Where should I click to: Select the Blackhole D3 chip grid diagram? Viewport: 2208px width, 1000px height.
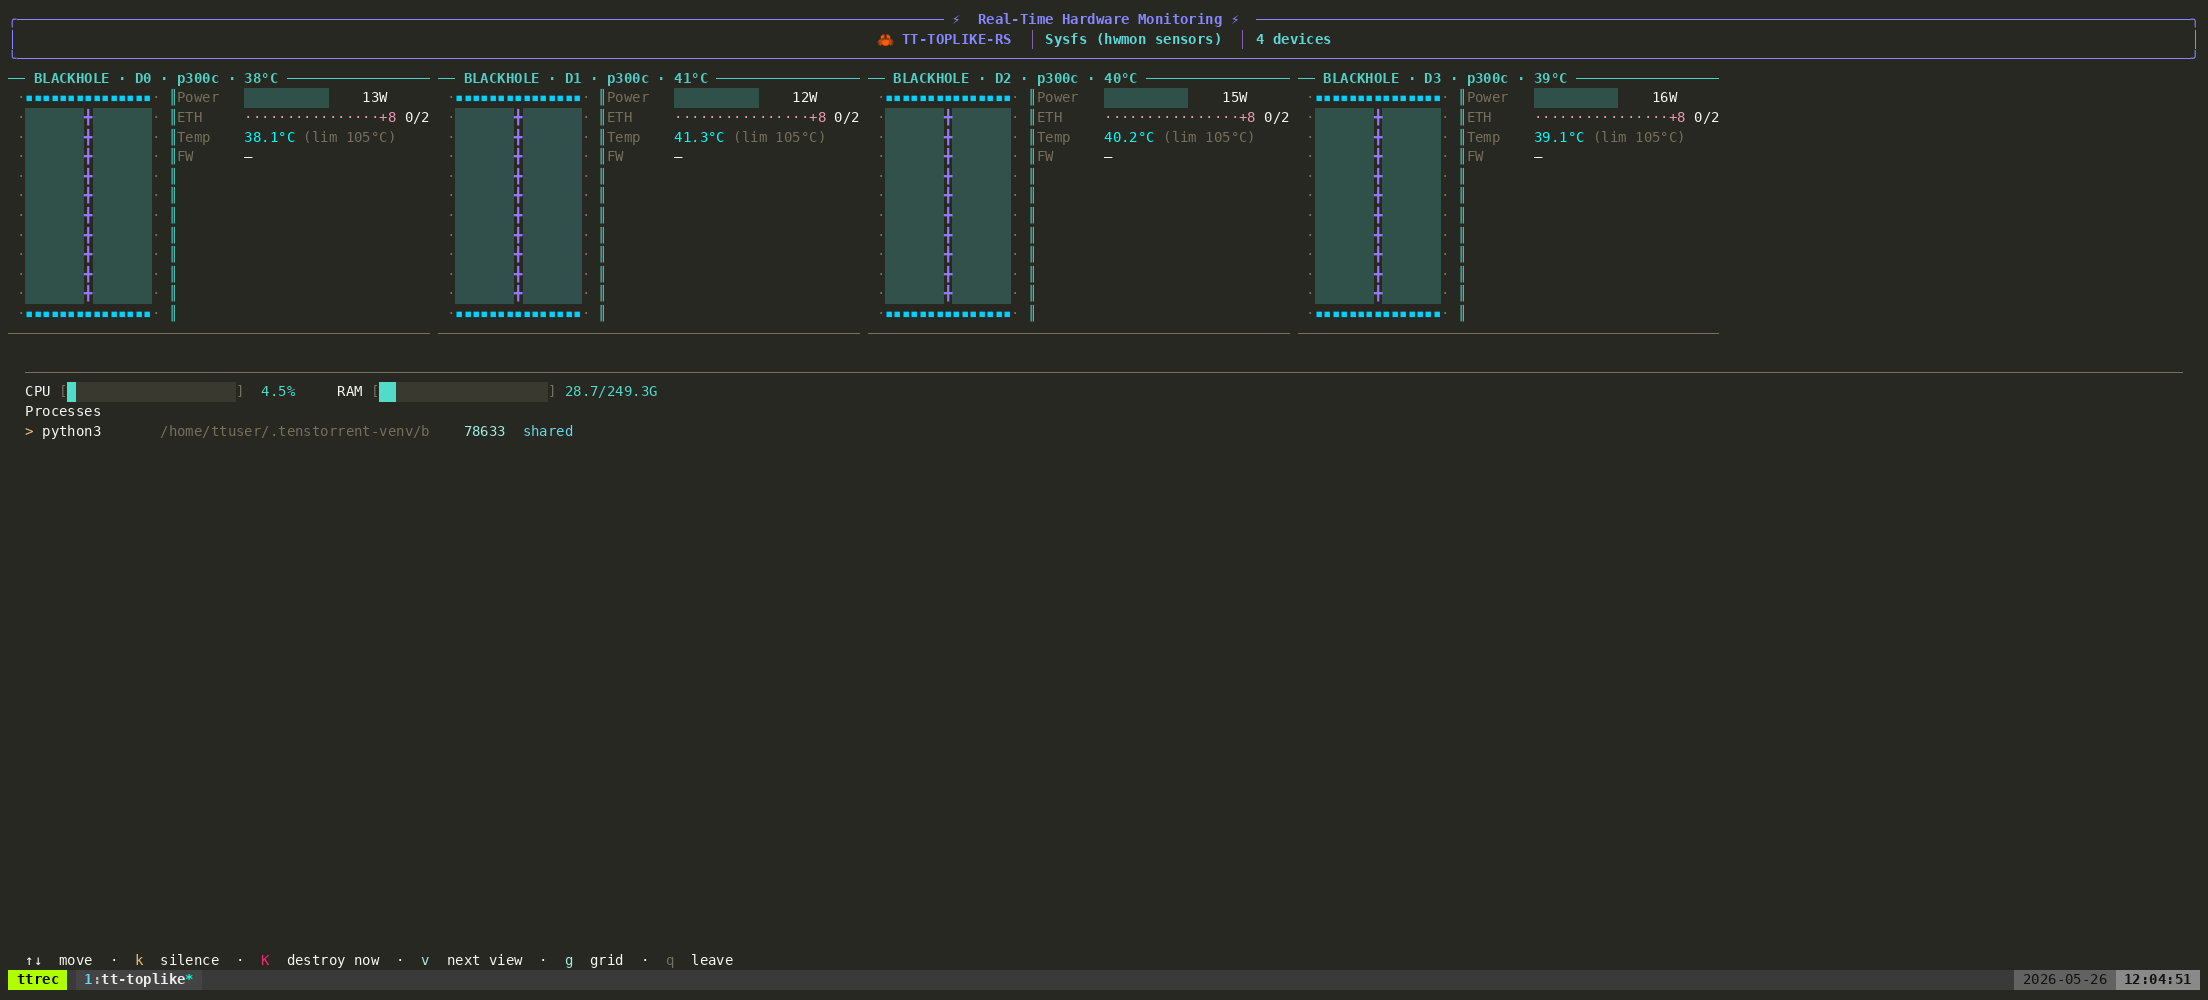(1378, 206)
